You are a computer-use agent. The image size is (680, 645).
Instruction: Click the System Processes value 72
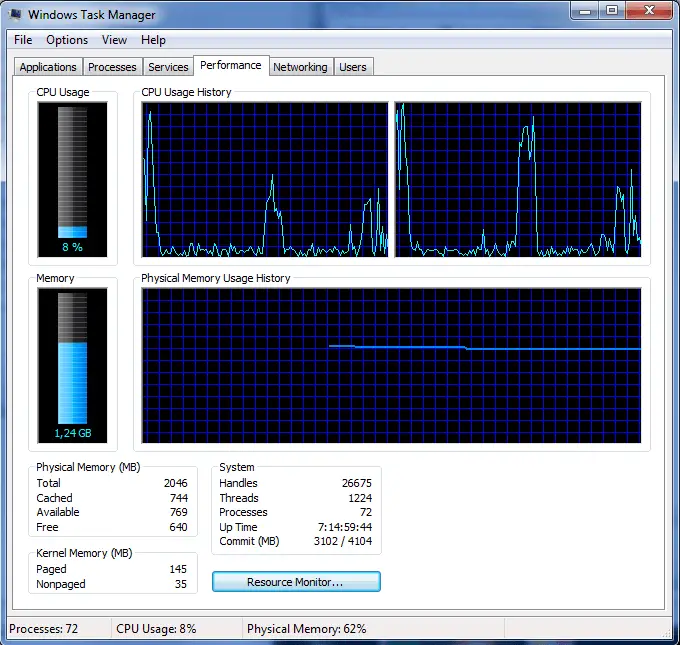tap(366, 512)
